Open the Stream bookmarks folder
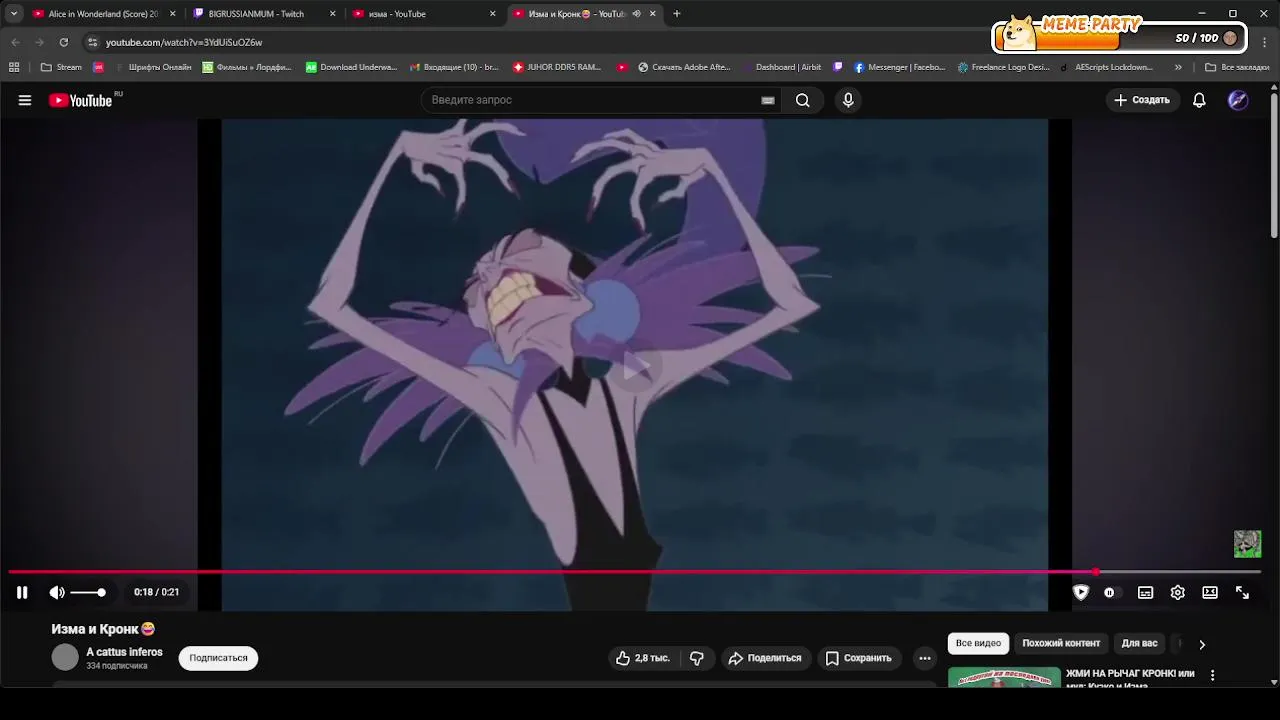Screen dimensions: 1280x720 point(62,67)
